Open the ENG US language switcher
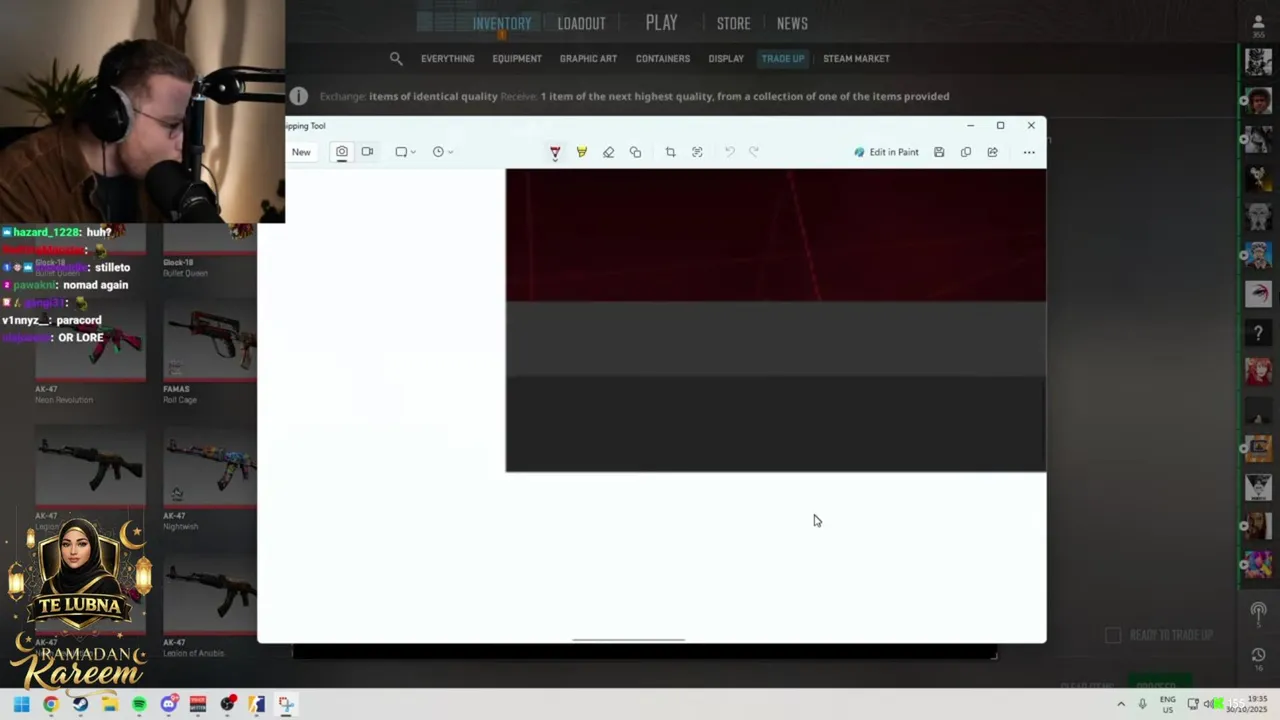This screenshot has height=720, width=1280. (x=1168, y=704)
